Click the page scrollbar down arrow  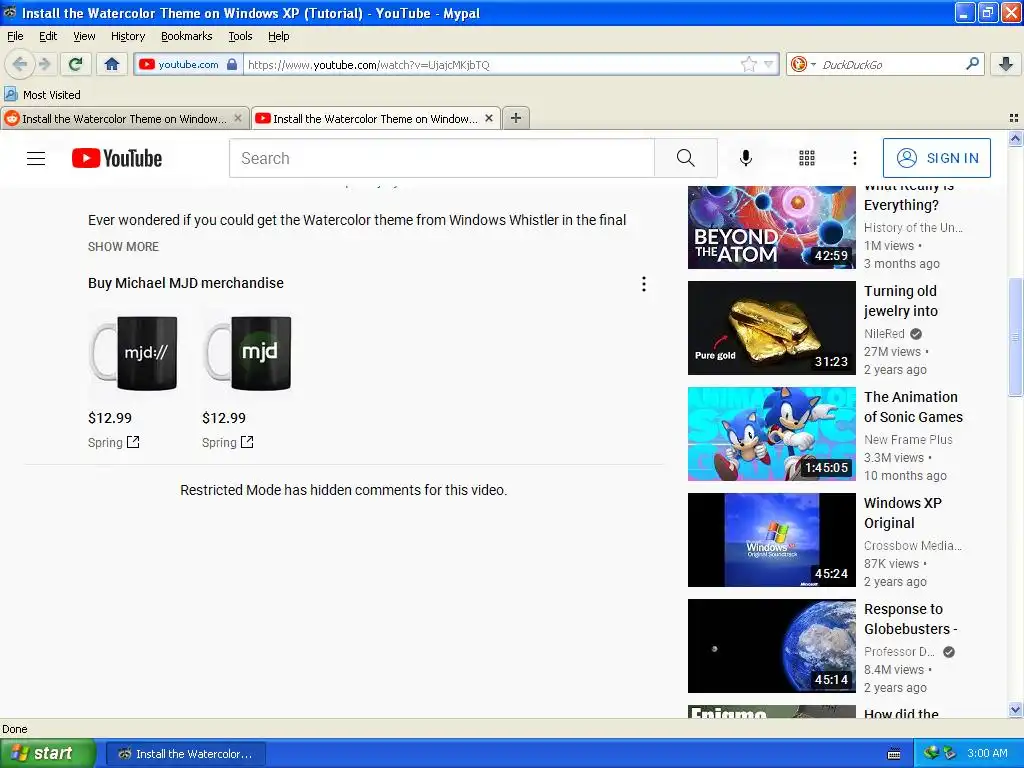point(1015,709)
